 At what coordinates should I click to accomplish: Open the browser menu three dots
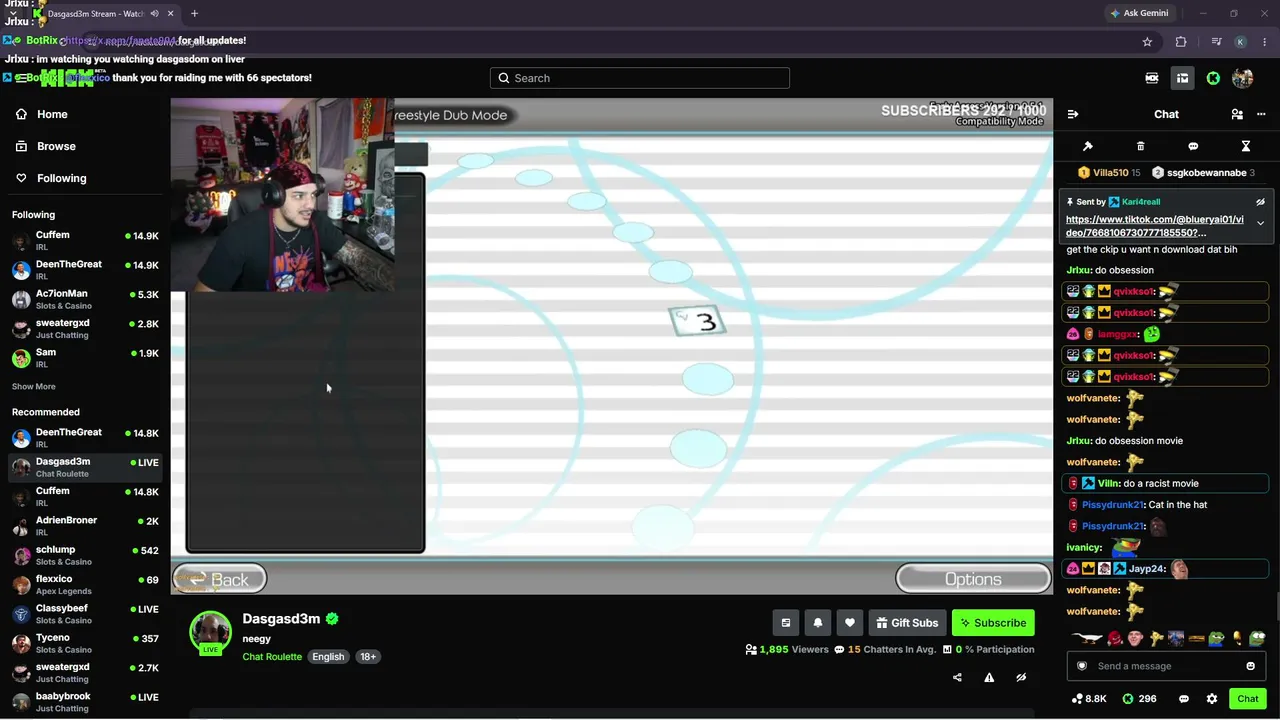(1263, 42)
